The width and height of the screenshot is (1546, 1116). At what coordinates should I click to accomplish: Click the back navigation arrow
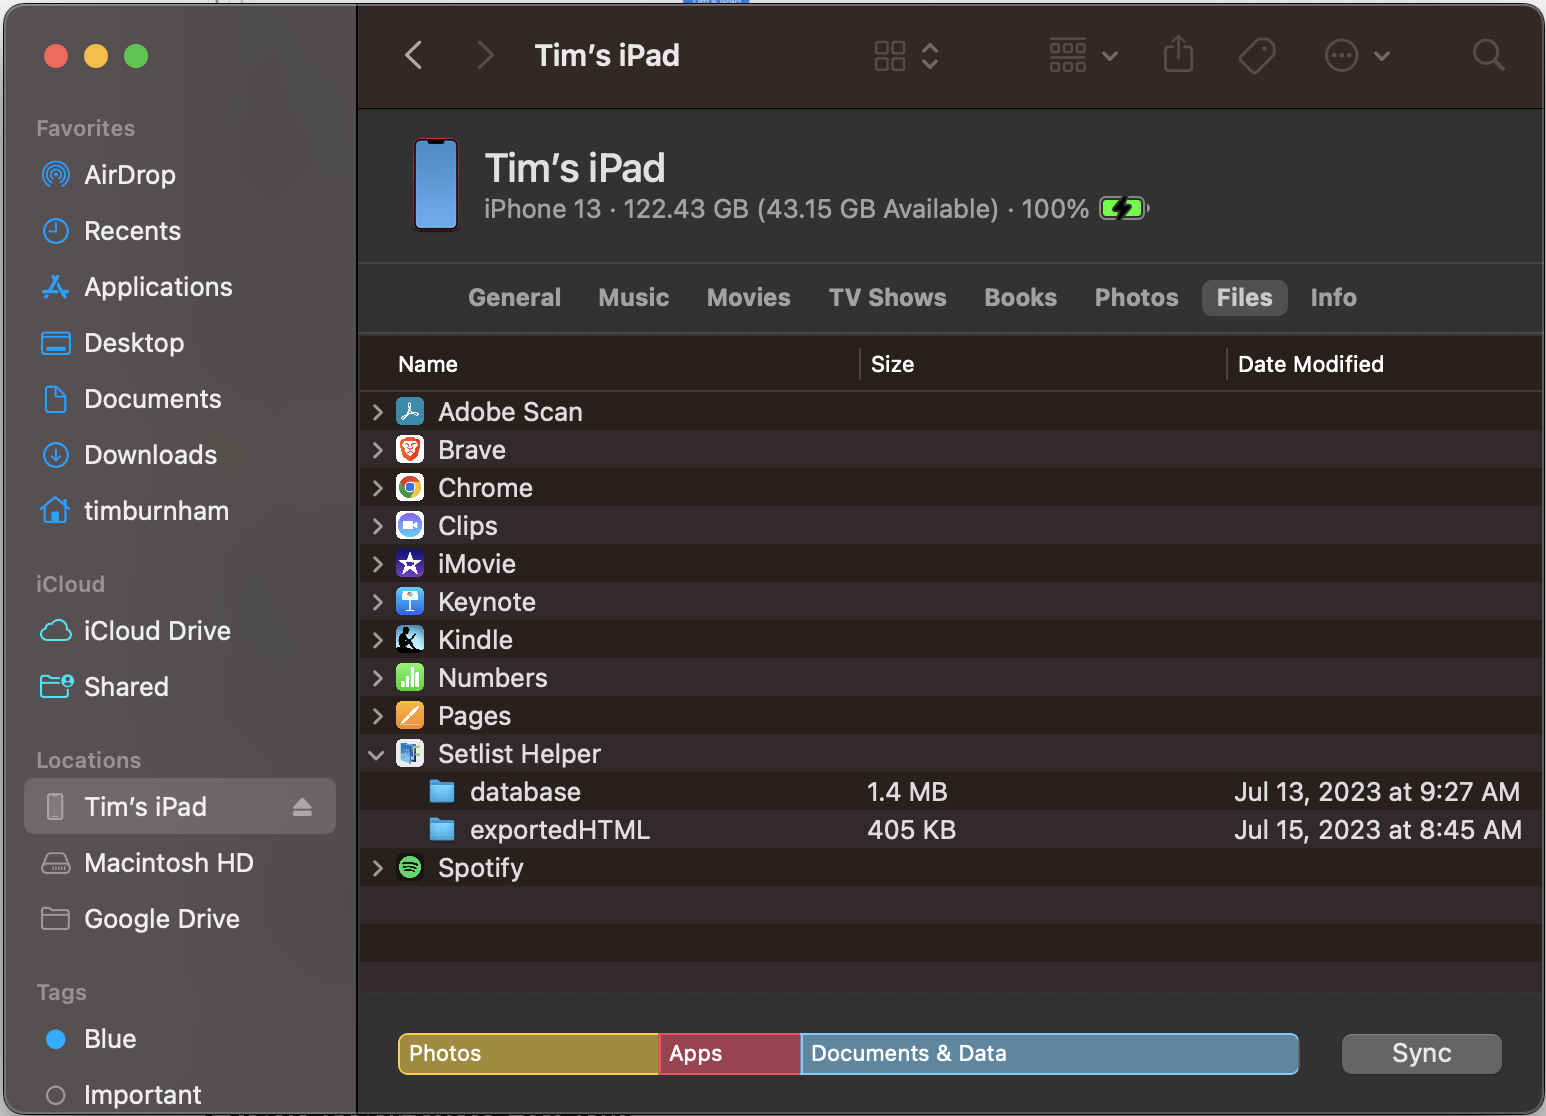(413, 55)
